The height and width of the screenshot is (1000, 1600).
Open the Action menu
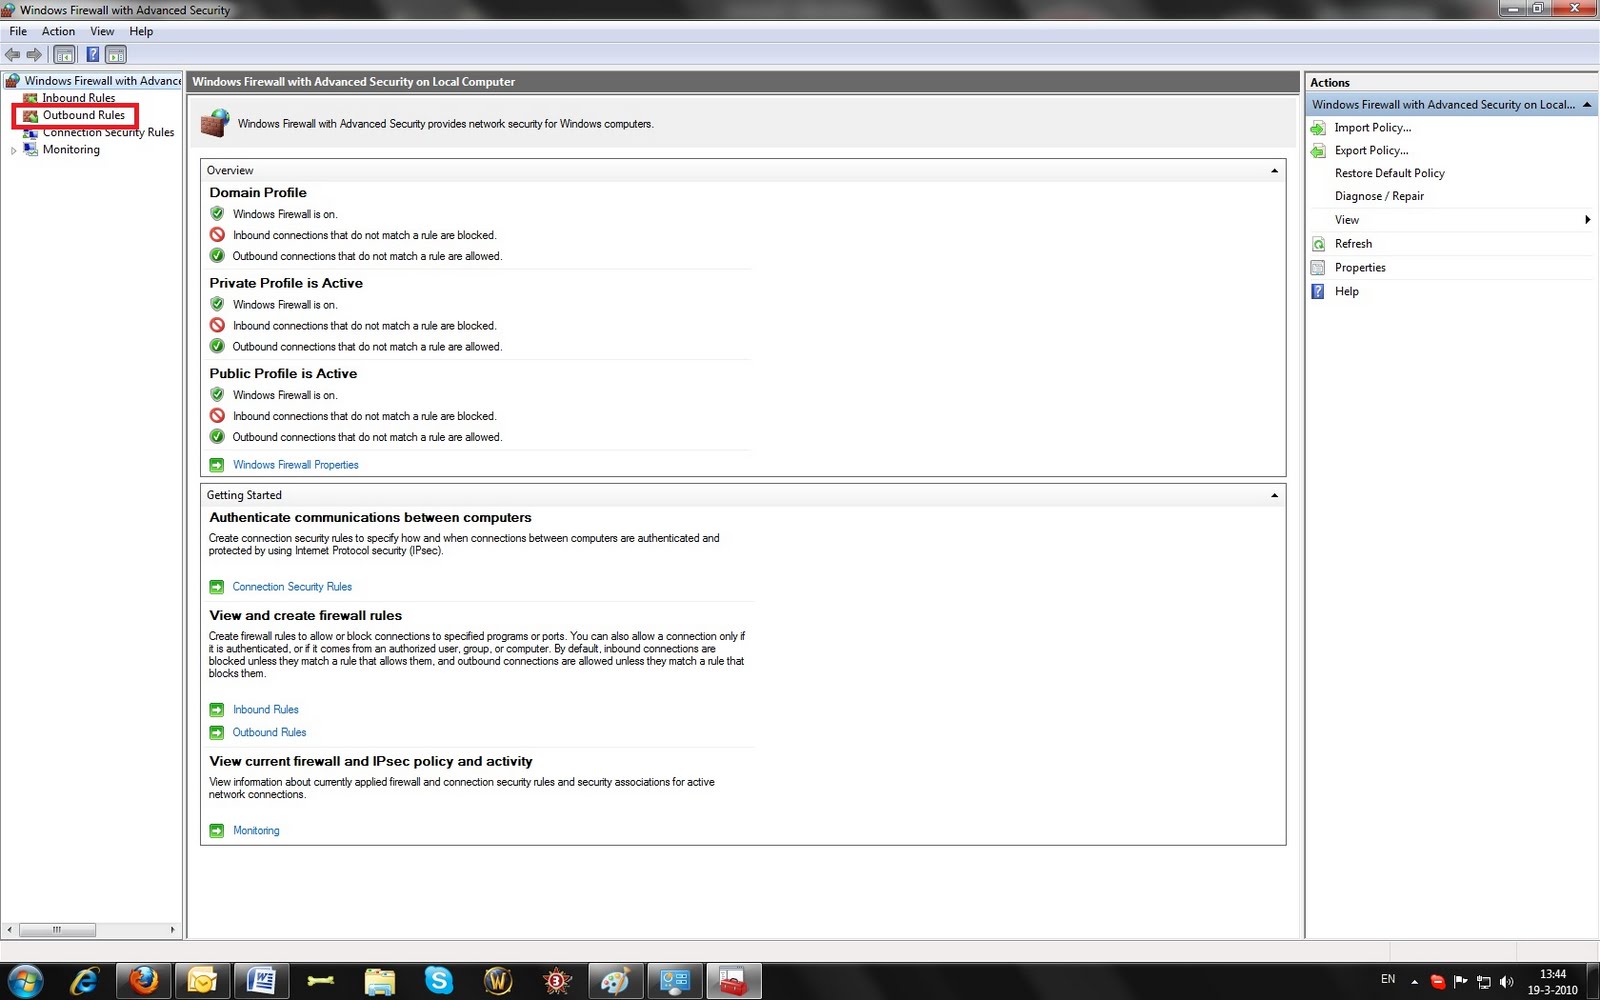58,31
